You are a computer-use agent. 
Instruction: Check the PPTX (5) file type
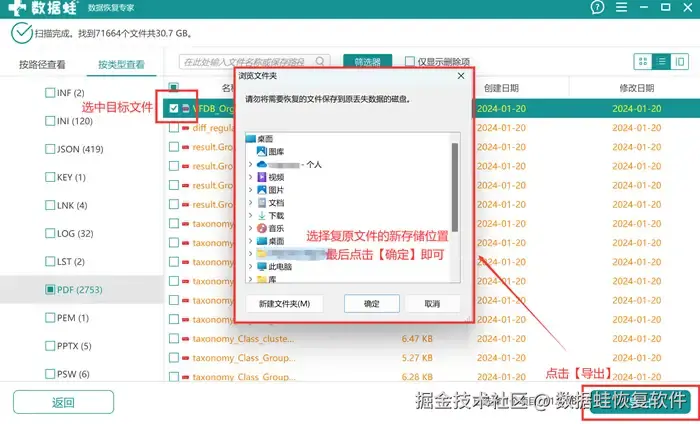(50, 346)
